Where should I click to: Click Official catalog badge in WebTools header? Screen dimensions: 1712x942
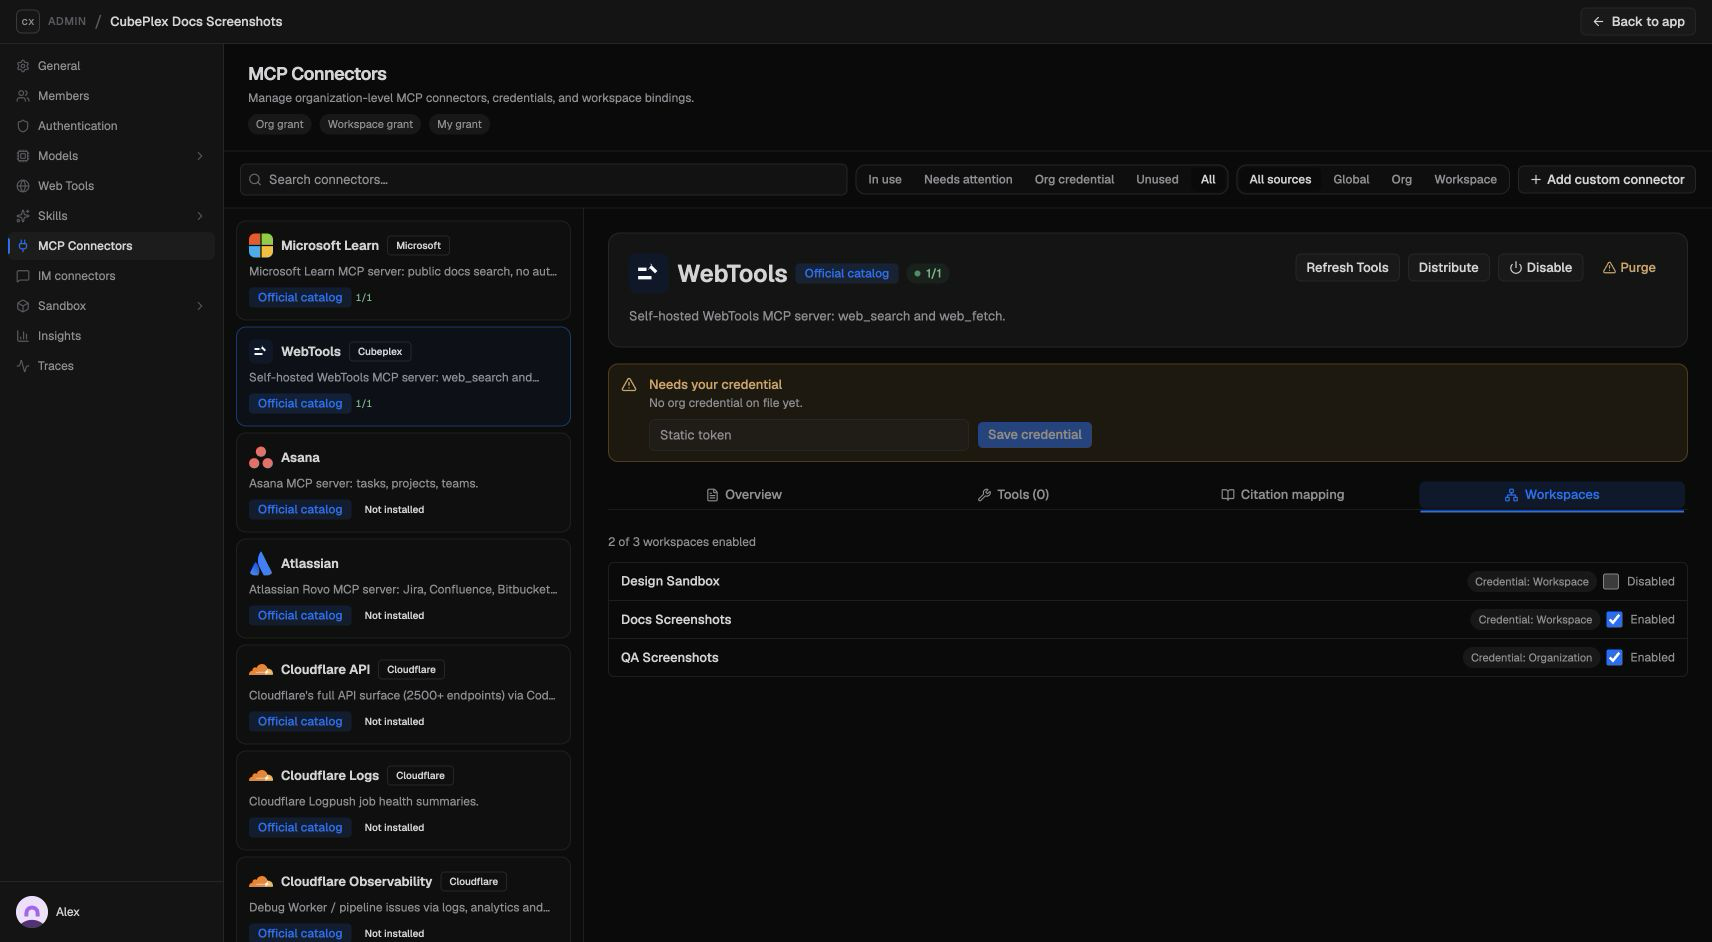tap(846, 274)
